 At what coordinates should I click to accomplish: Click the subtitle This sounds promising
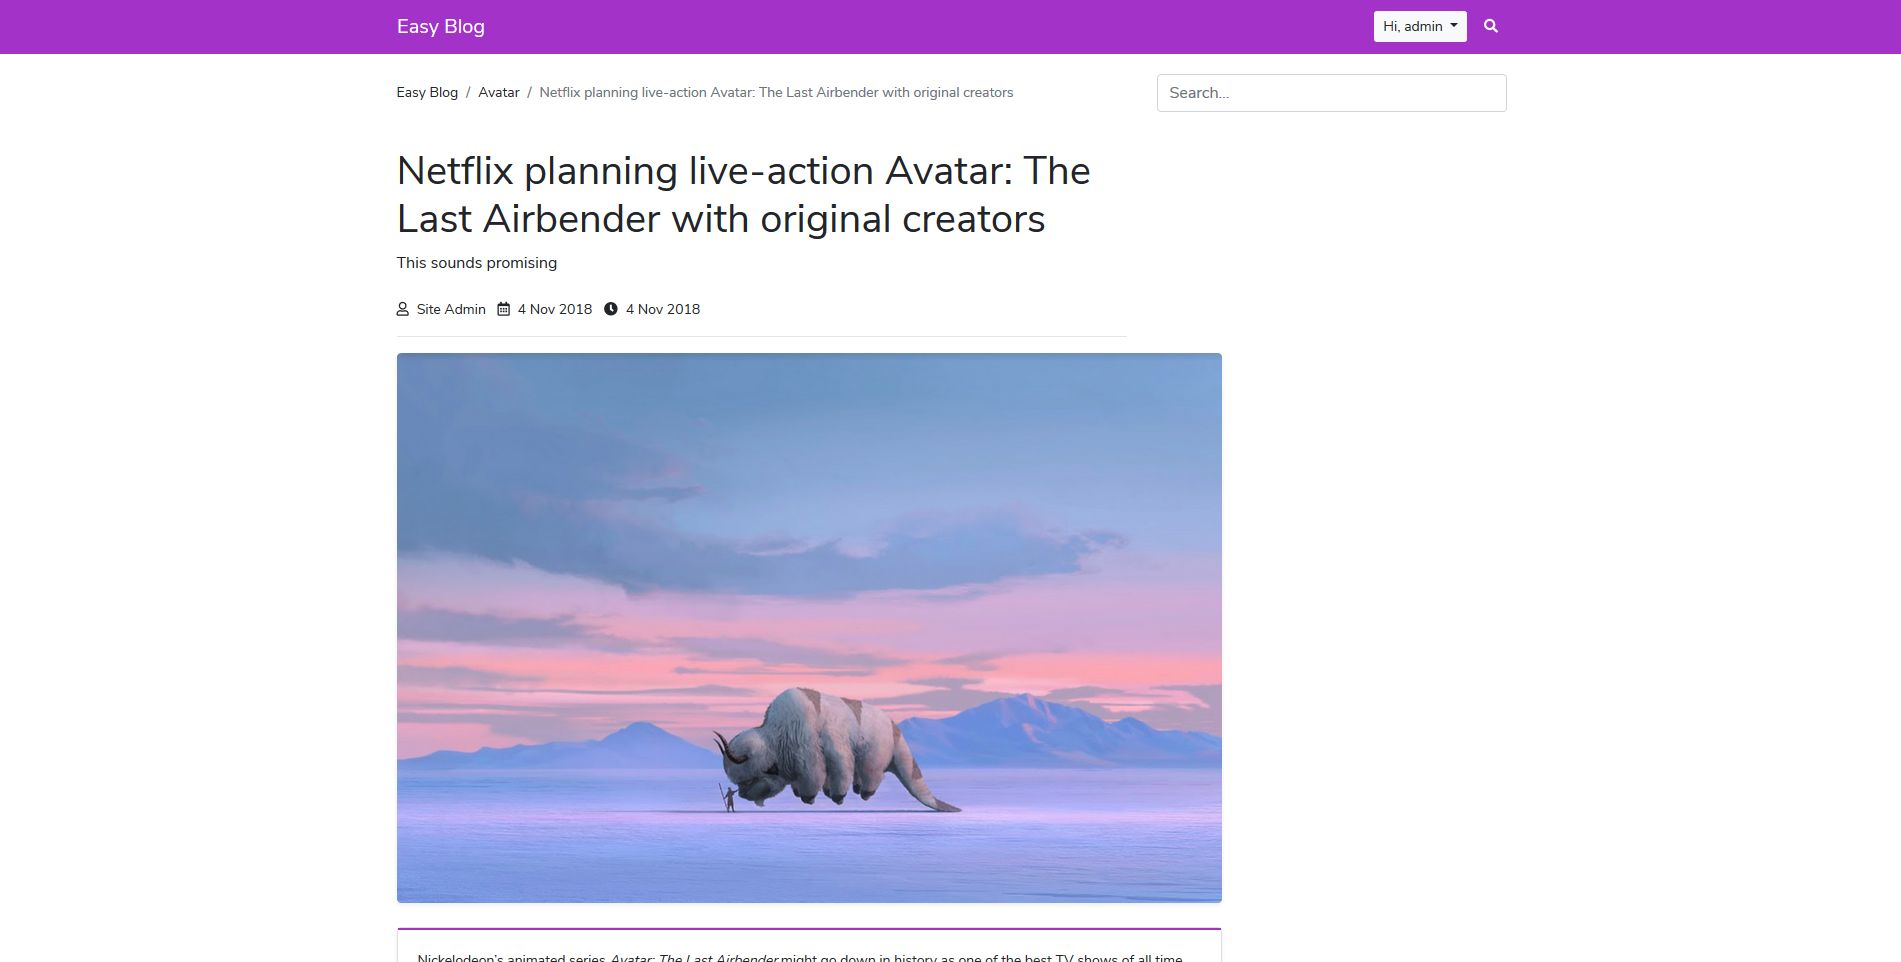pyautogui.click(x=477, y=263)
